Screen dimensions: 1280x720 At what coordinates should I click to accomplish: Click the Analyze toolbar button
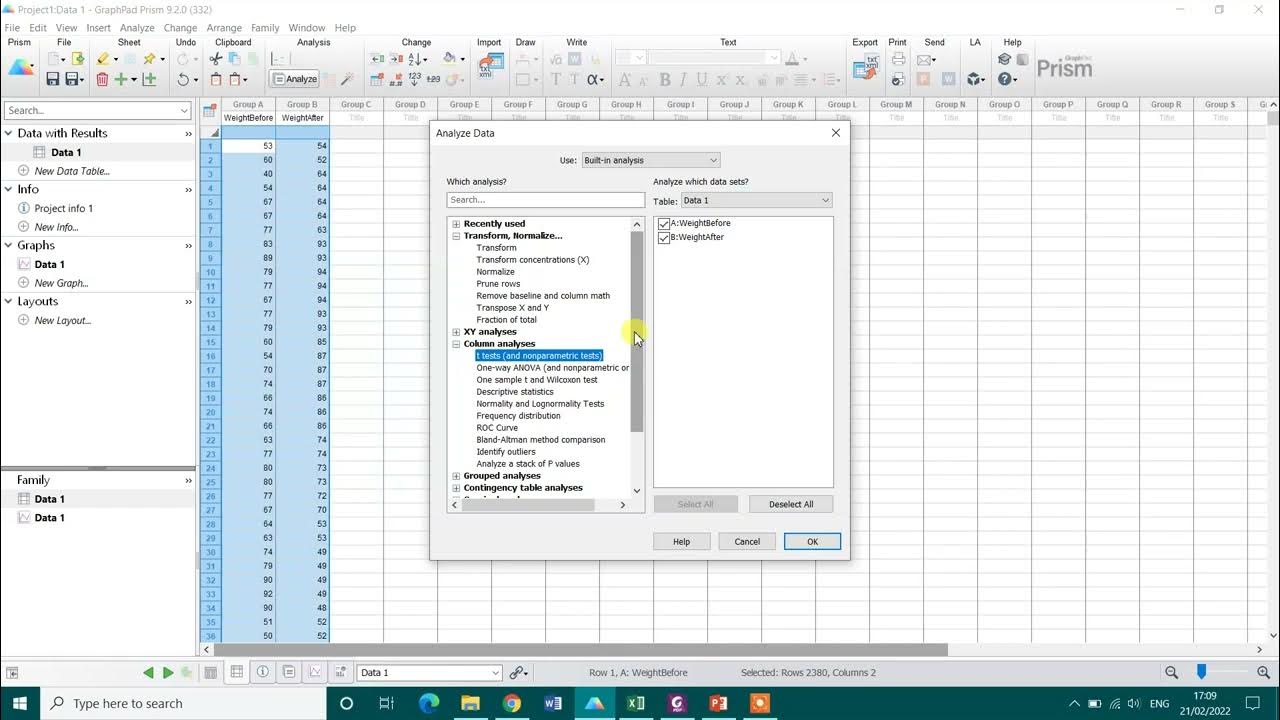point(295,79)
